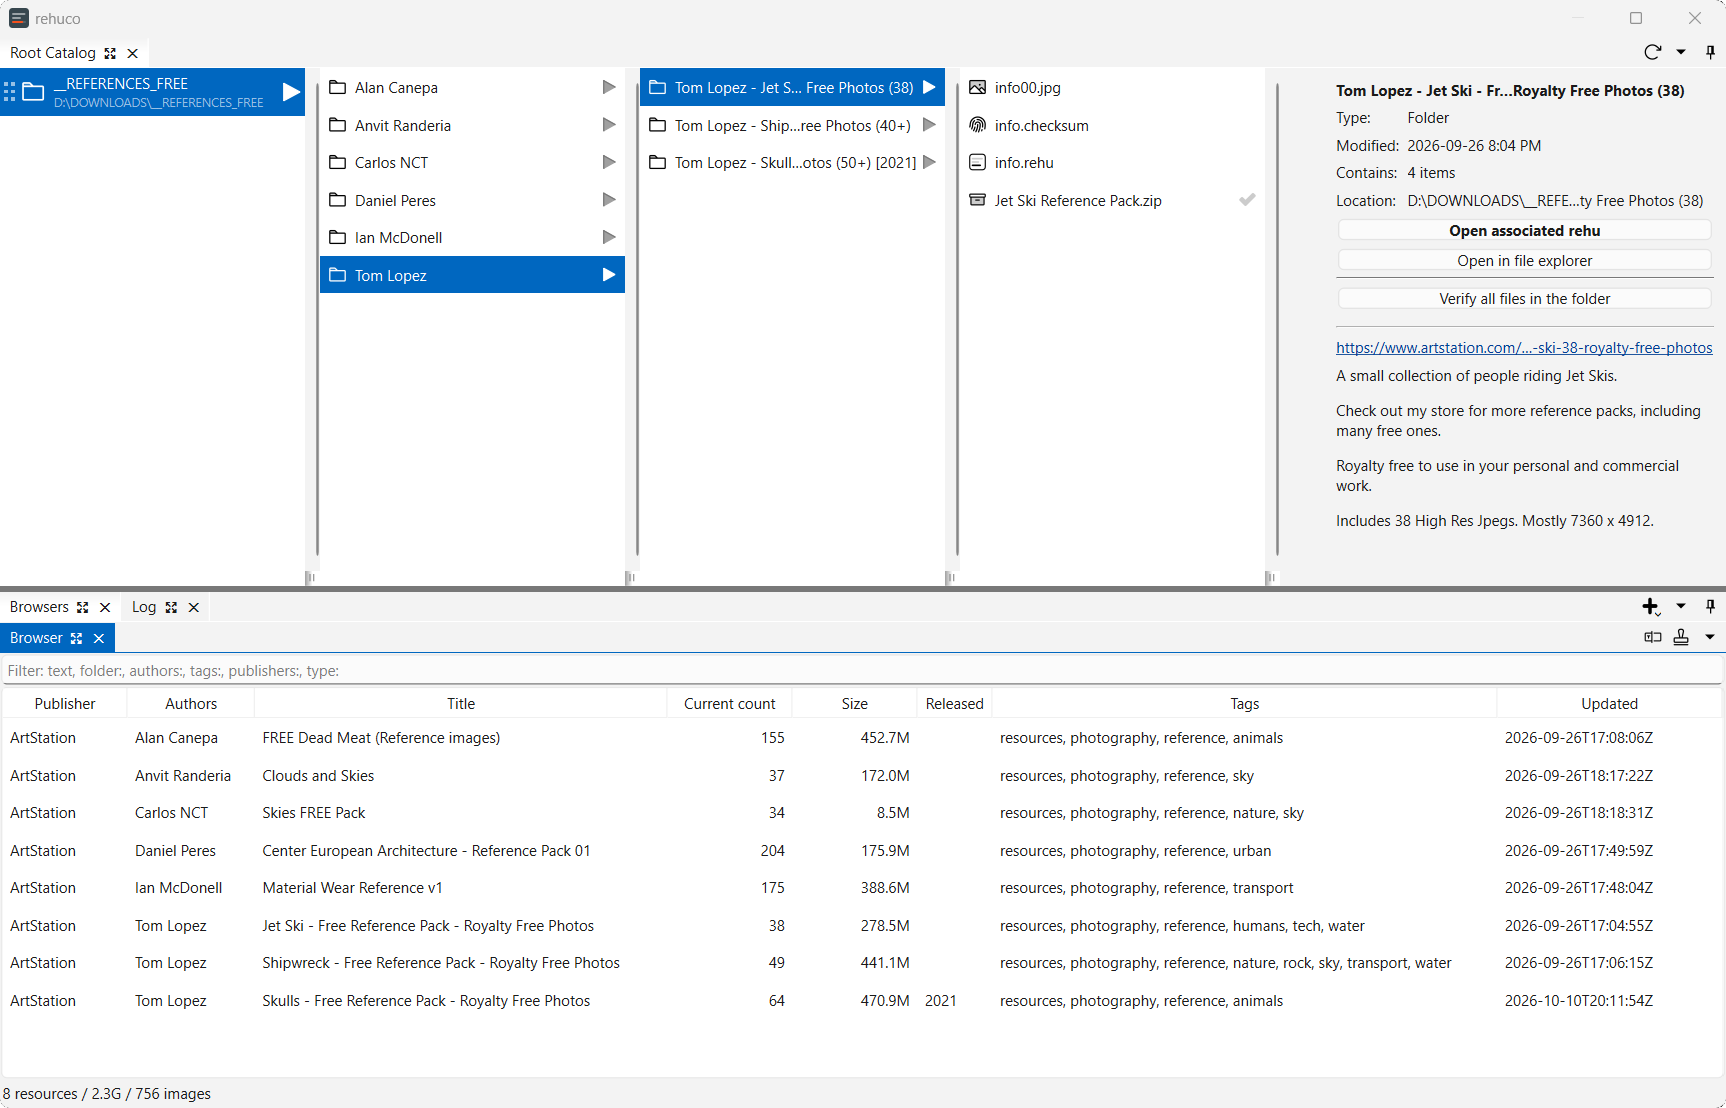Pin the Browsers panel with its pin icon
This screenshot has width=1726, height=1108.
point(1710,606)
